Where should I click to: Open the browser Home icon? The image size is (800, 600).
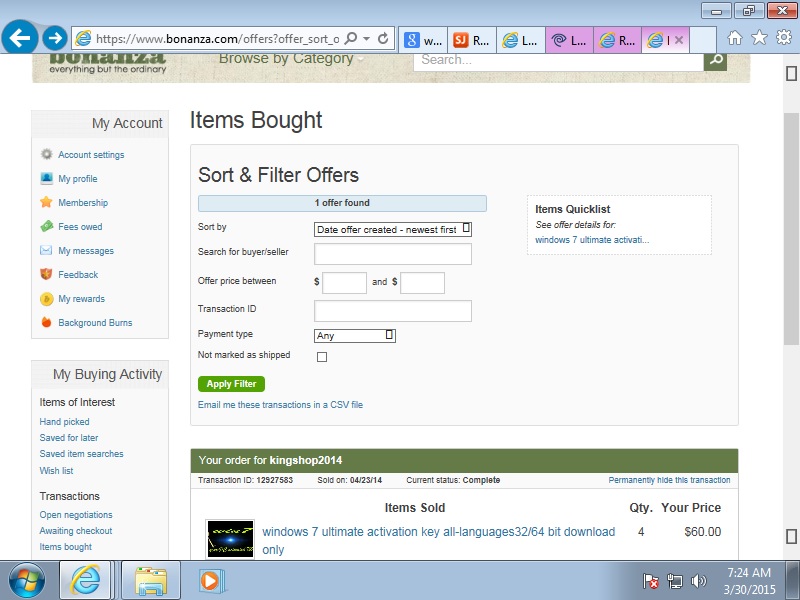(735, 38)
